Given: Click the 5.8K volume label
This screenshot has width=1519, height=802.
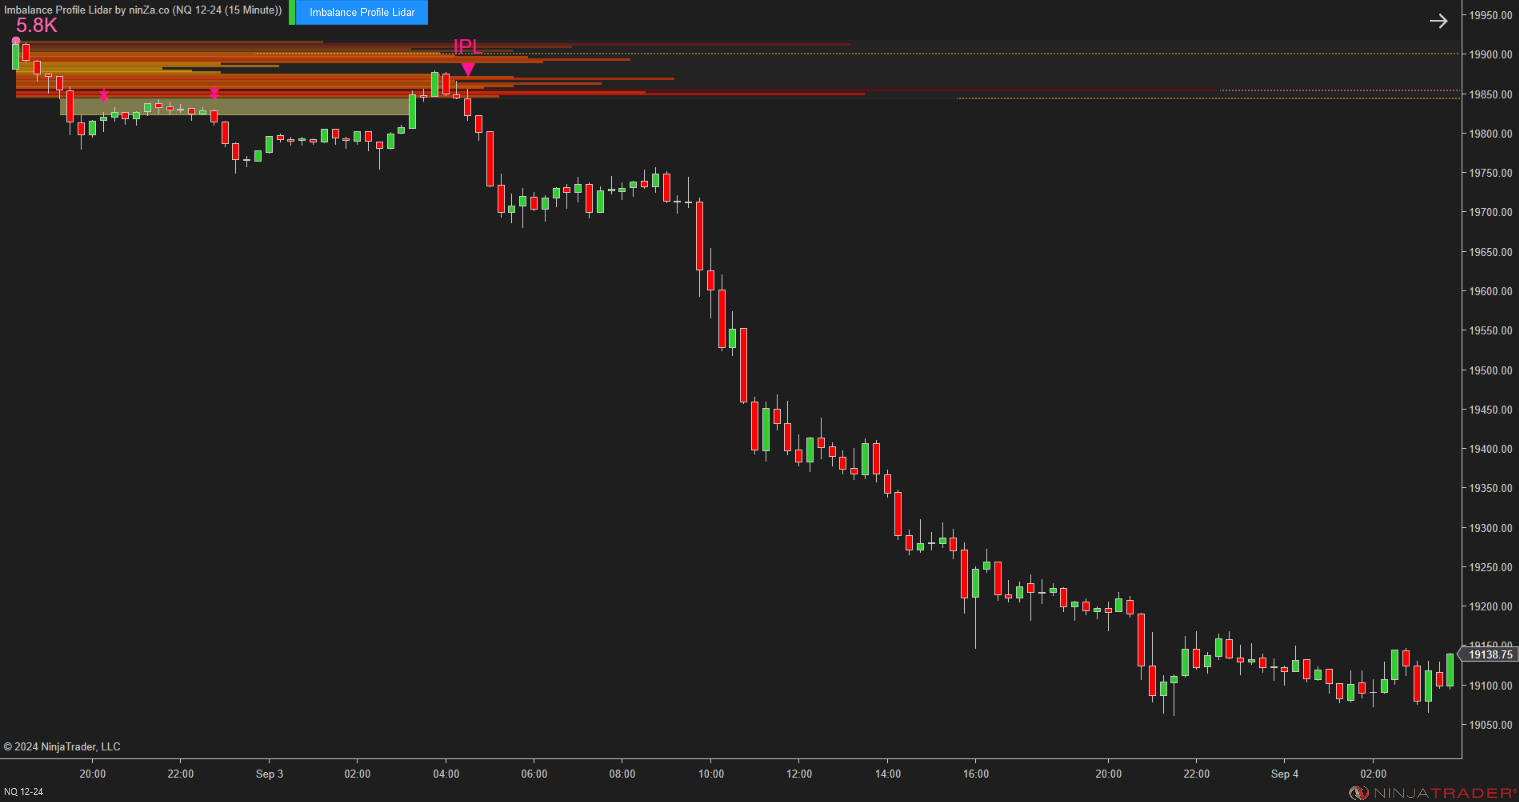Looking at the screenshot, I should click(x=38, y=26).
